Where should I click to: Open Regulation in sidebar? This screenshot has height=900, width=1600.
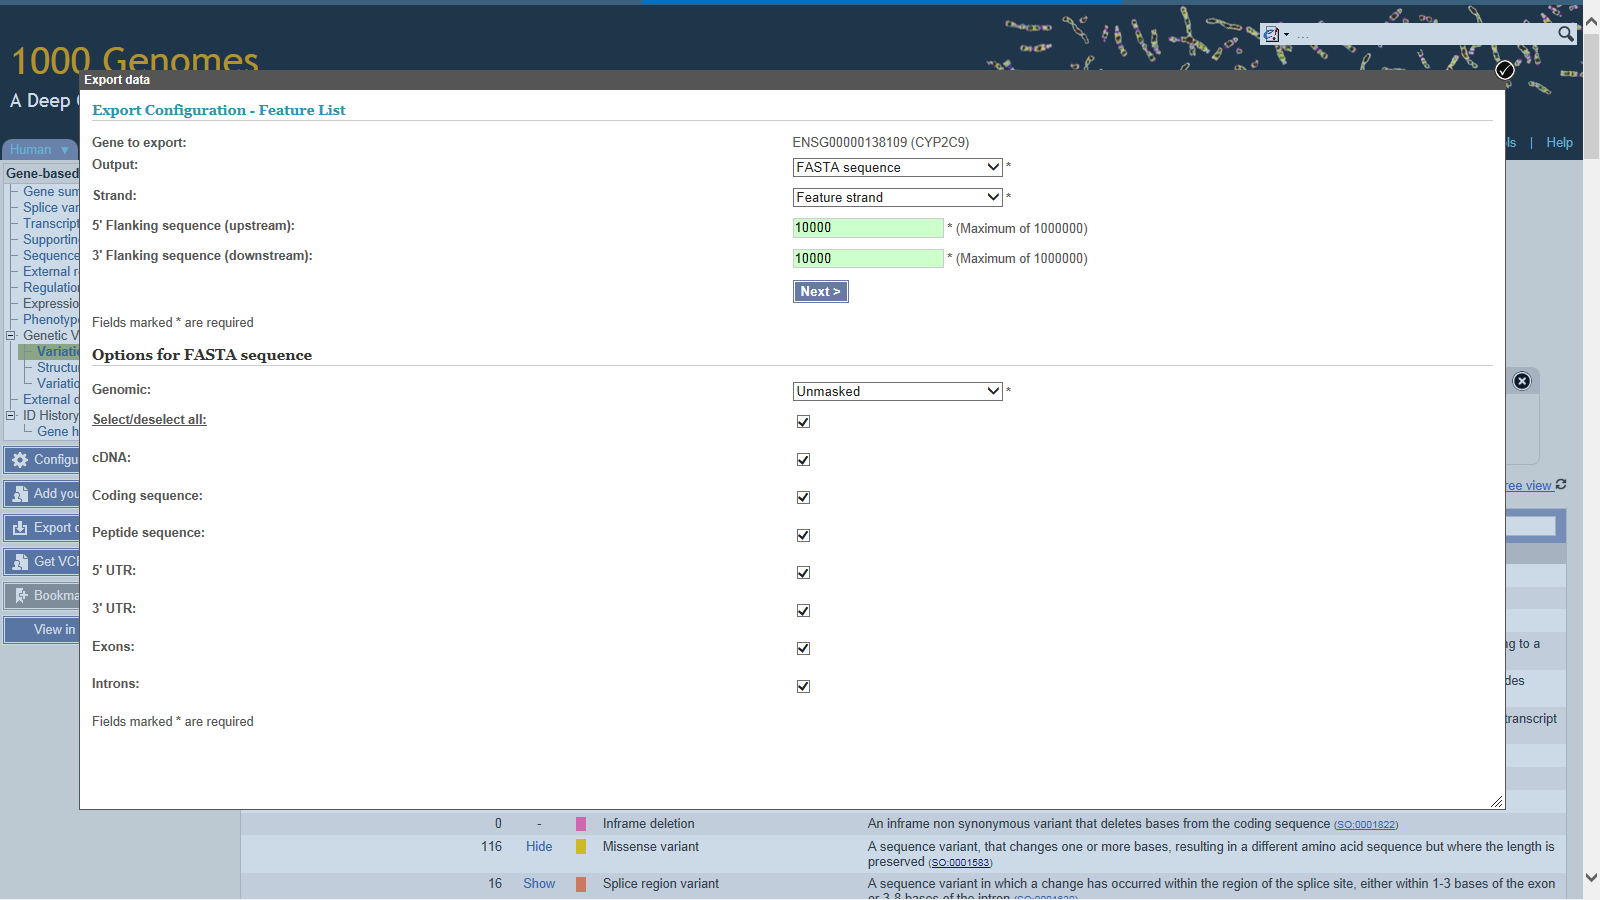[51, 288]
